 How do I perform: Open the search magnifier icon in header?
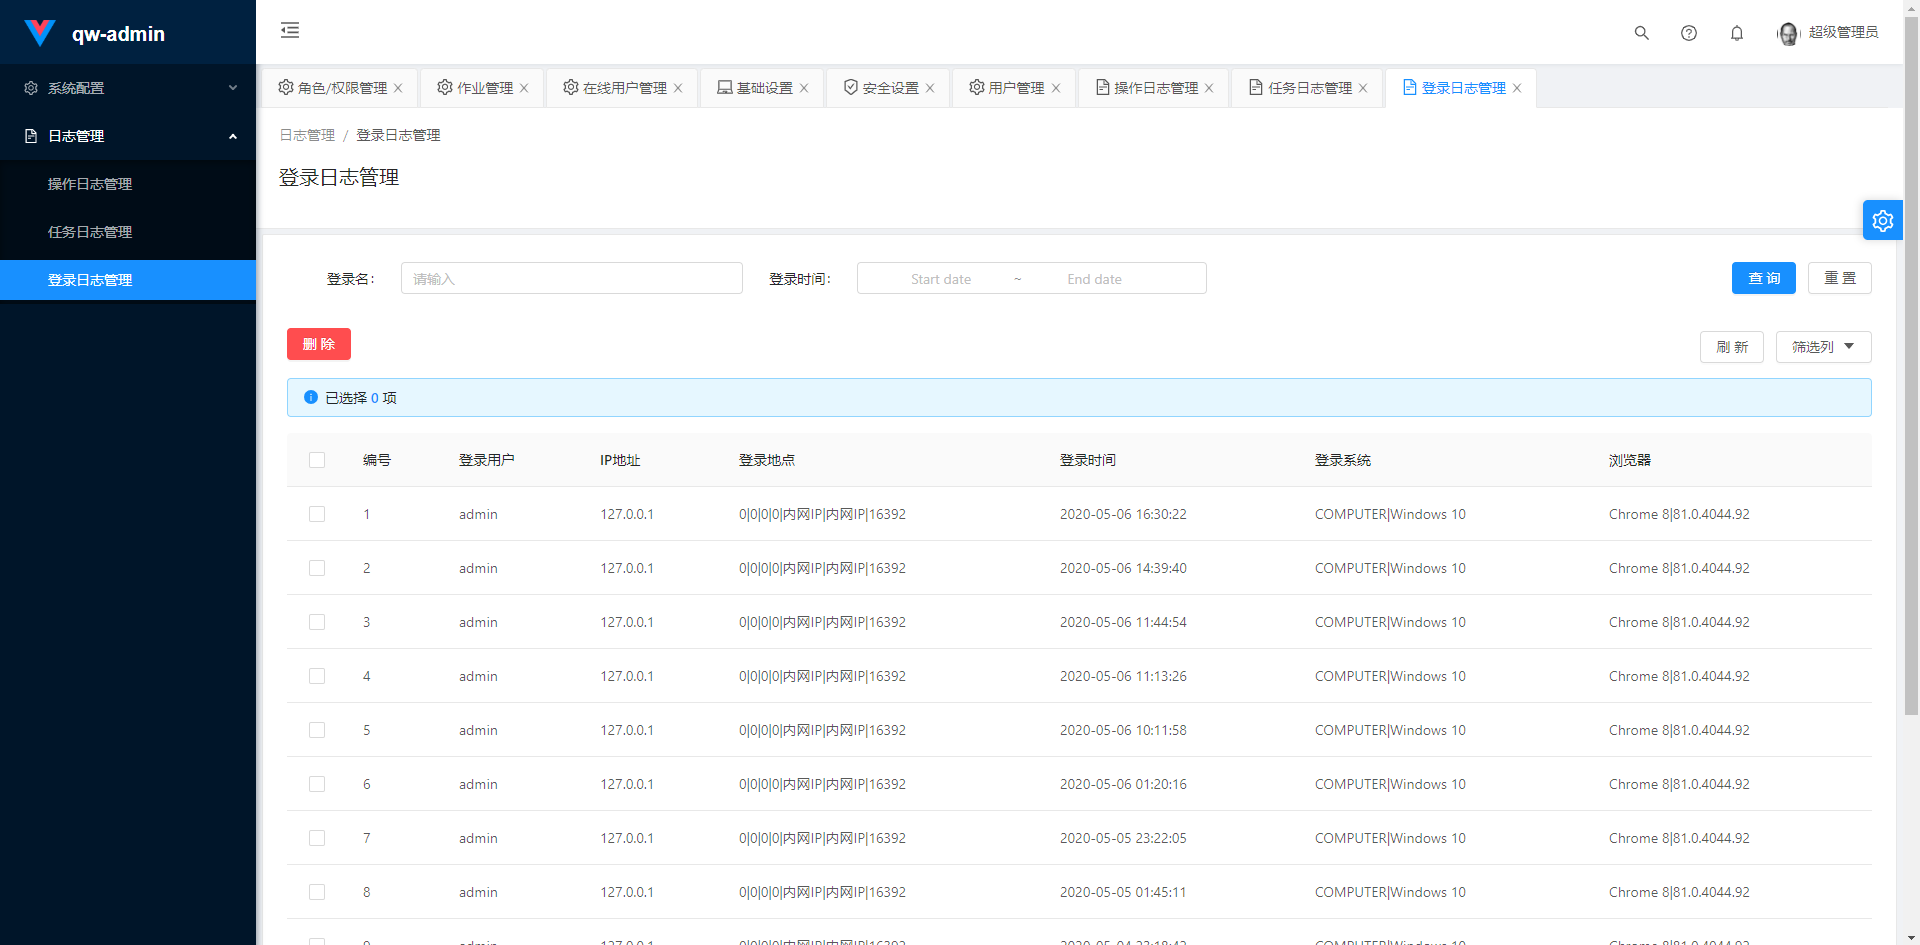pyautogui.click(x=1641, y=33)
